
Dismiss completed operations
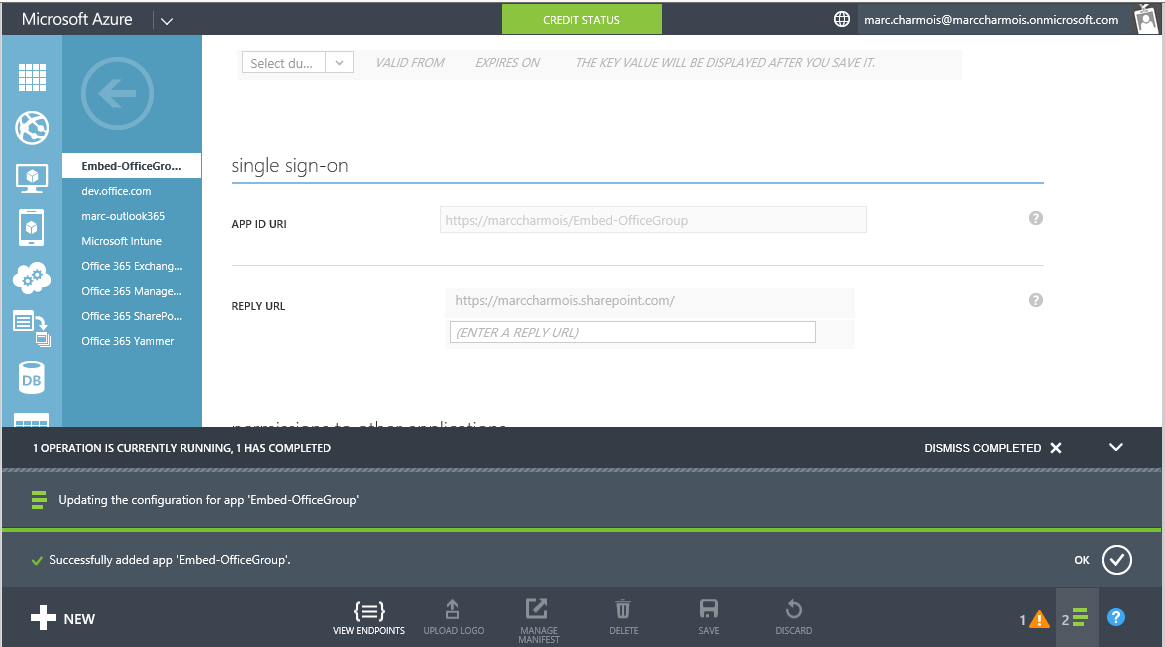[x=993, y=448]
